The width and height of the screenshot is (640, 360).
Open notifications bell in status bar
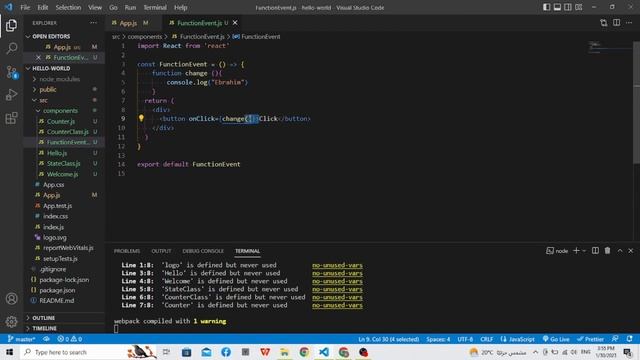(630, 339)
